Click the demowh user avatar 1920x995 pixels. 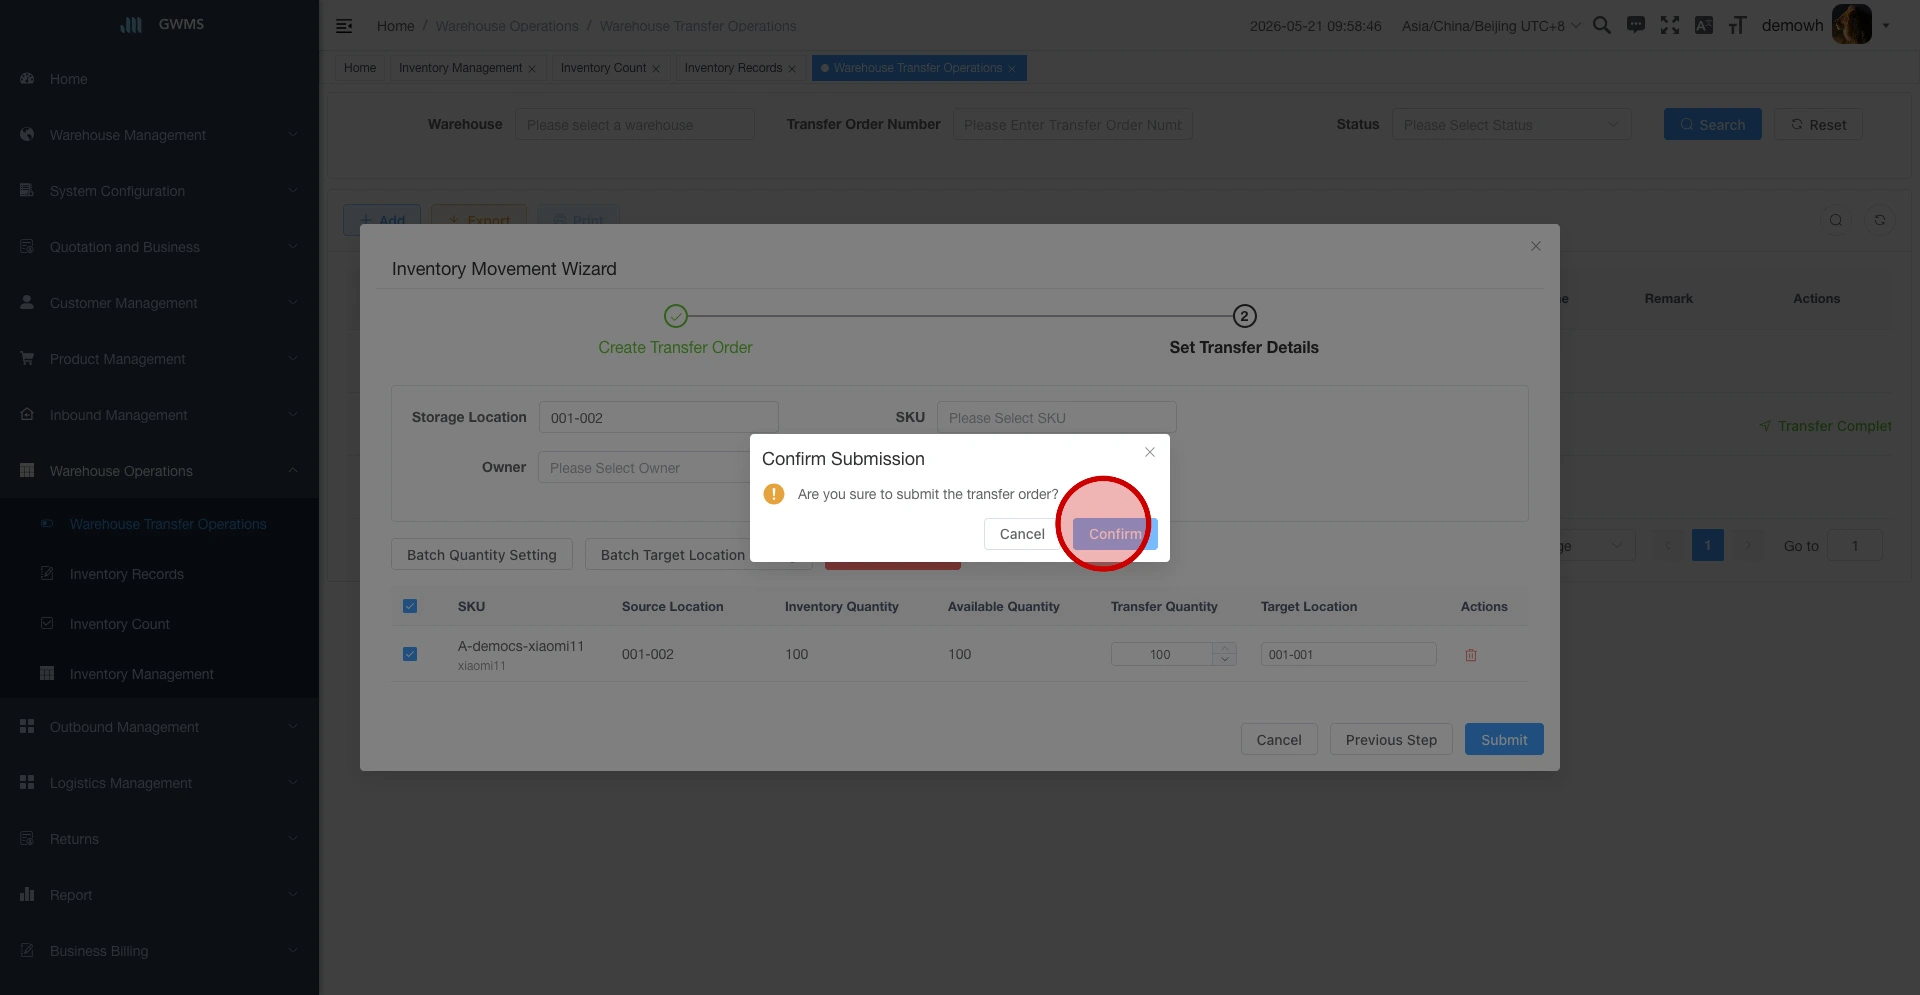pos(1851,24)
